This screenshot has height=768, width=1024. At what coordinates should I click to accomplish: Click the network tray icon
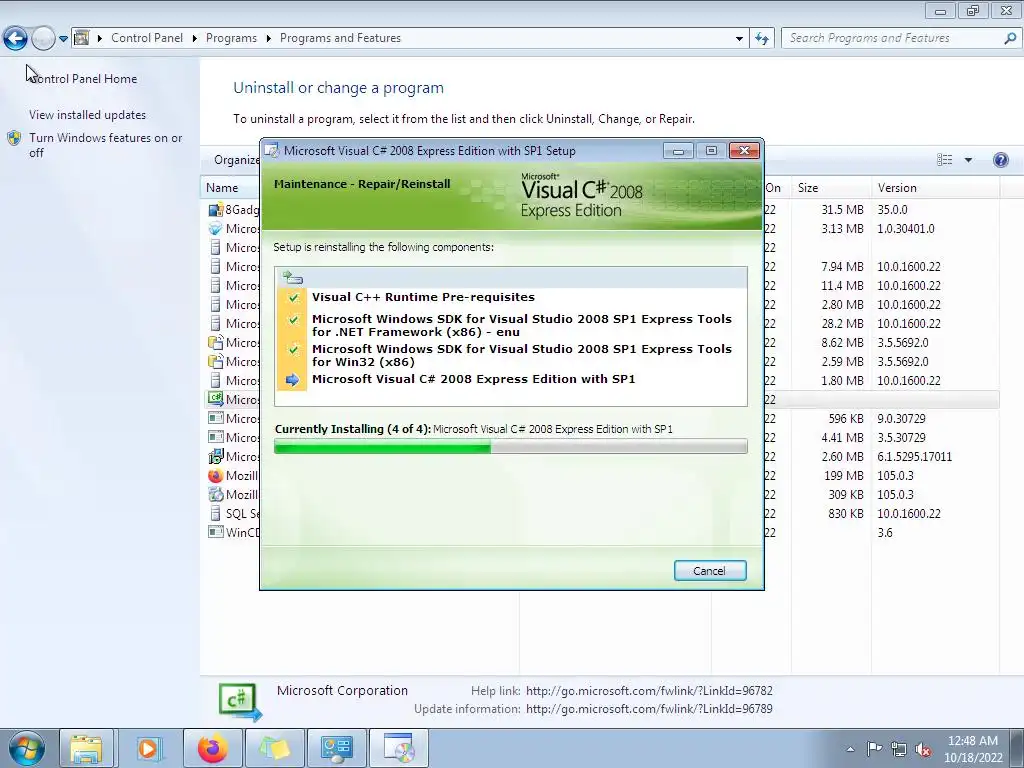(x=899, y=750)
